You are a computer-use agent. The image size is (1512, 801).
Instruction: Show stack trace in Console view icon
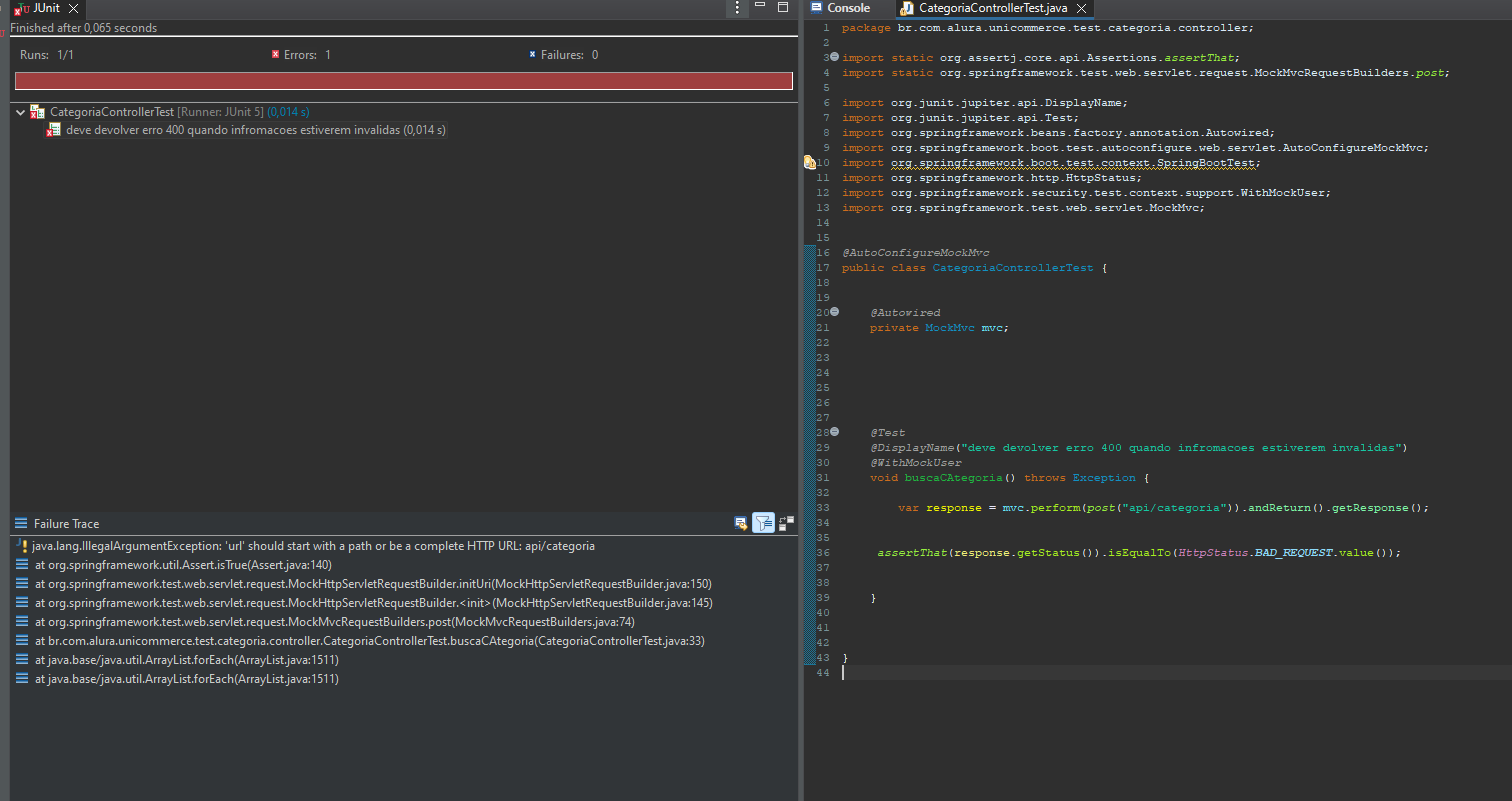coord(741,523)
